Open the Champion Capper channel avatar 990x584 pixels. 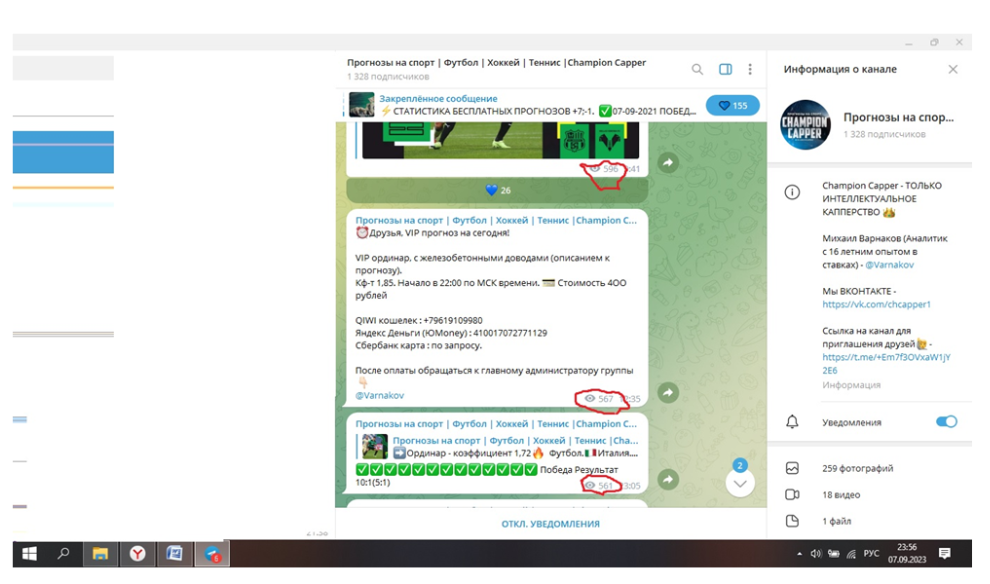805,125
